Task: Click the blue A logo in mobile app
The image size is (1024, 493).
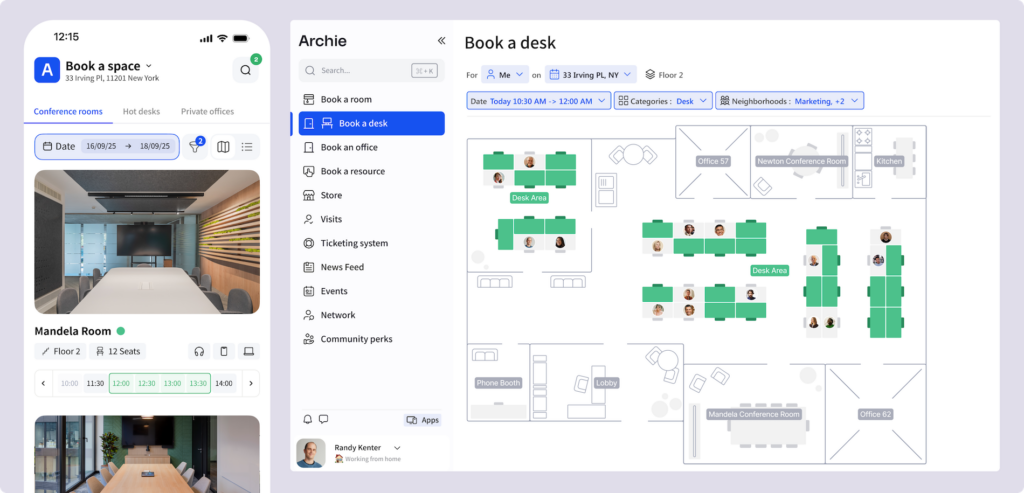Action: [x=47, y=70]
